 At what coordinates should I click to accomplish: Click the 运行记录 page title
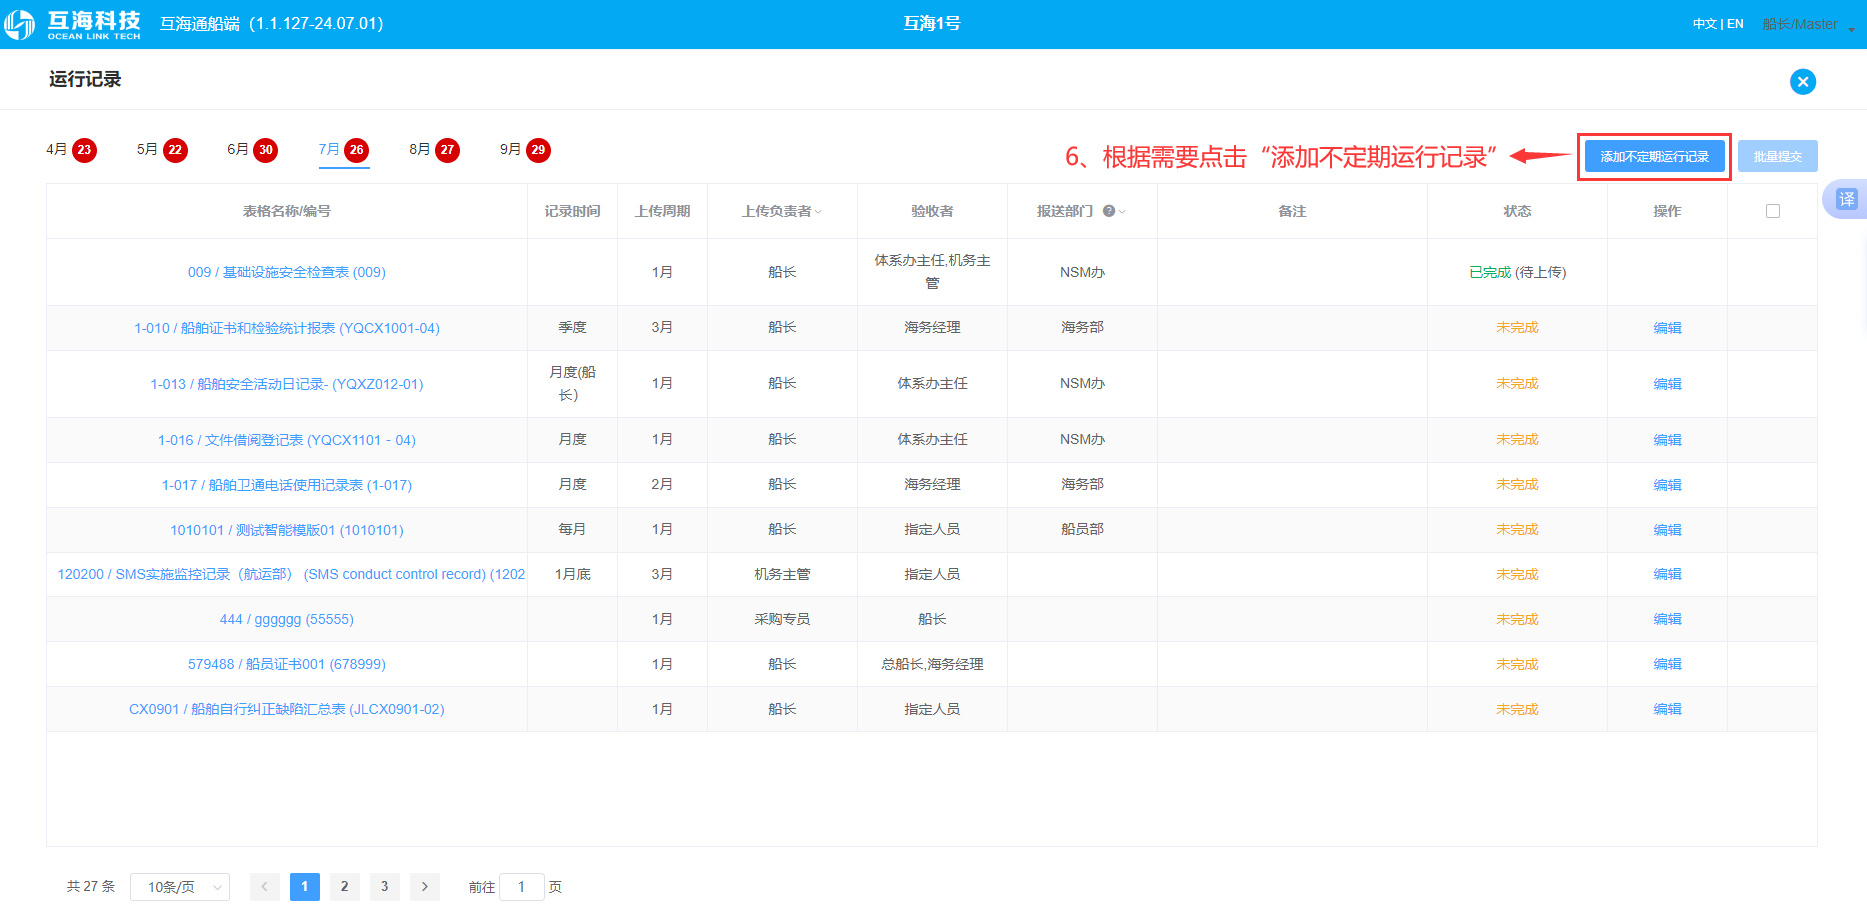point(85,79)
